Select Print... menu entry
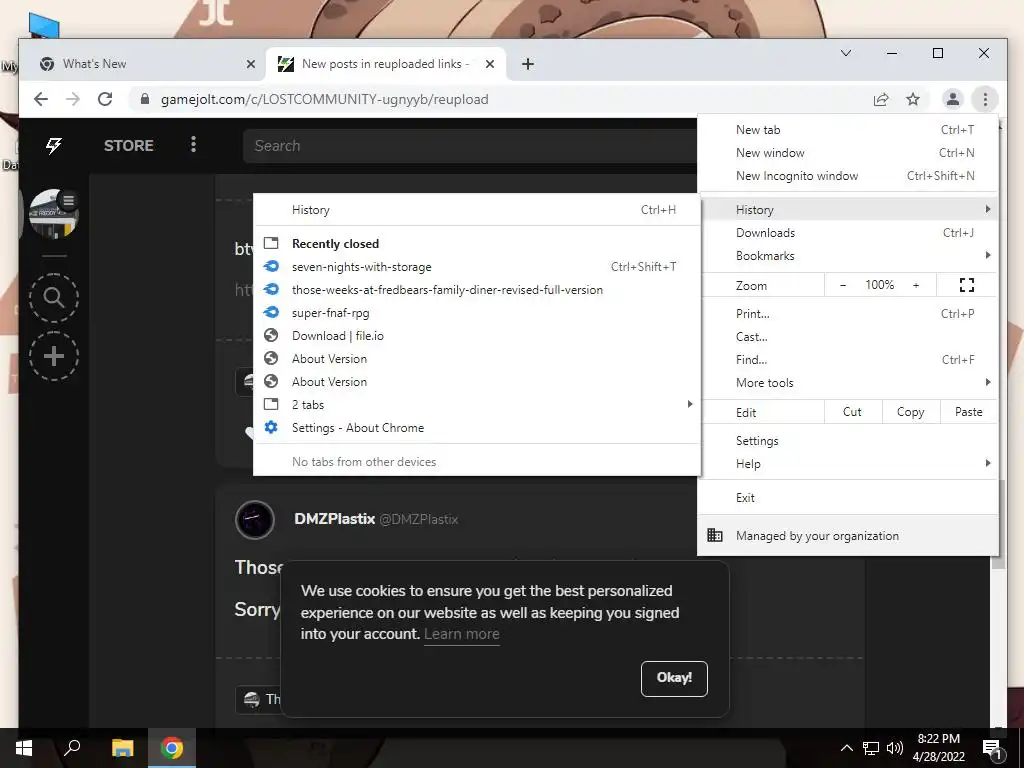This screenshot has width=1024, height=768. click(x=848, y=313)
